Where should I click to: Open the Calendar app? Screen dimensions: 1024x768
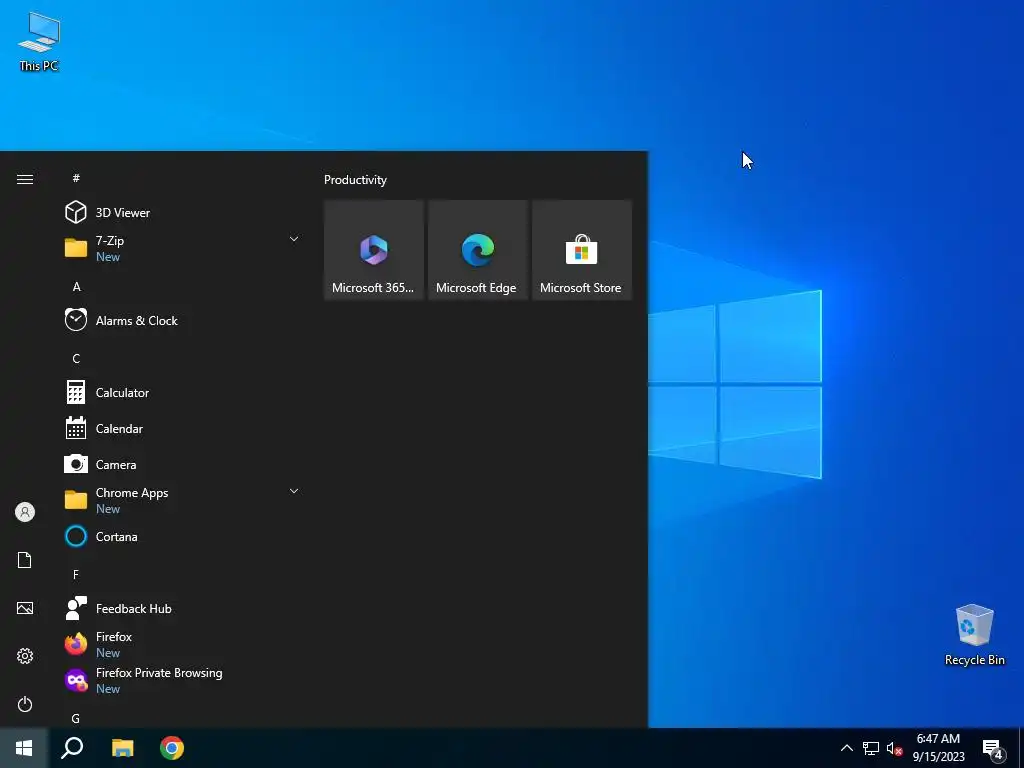coord(183,428)
